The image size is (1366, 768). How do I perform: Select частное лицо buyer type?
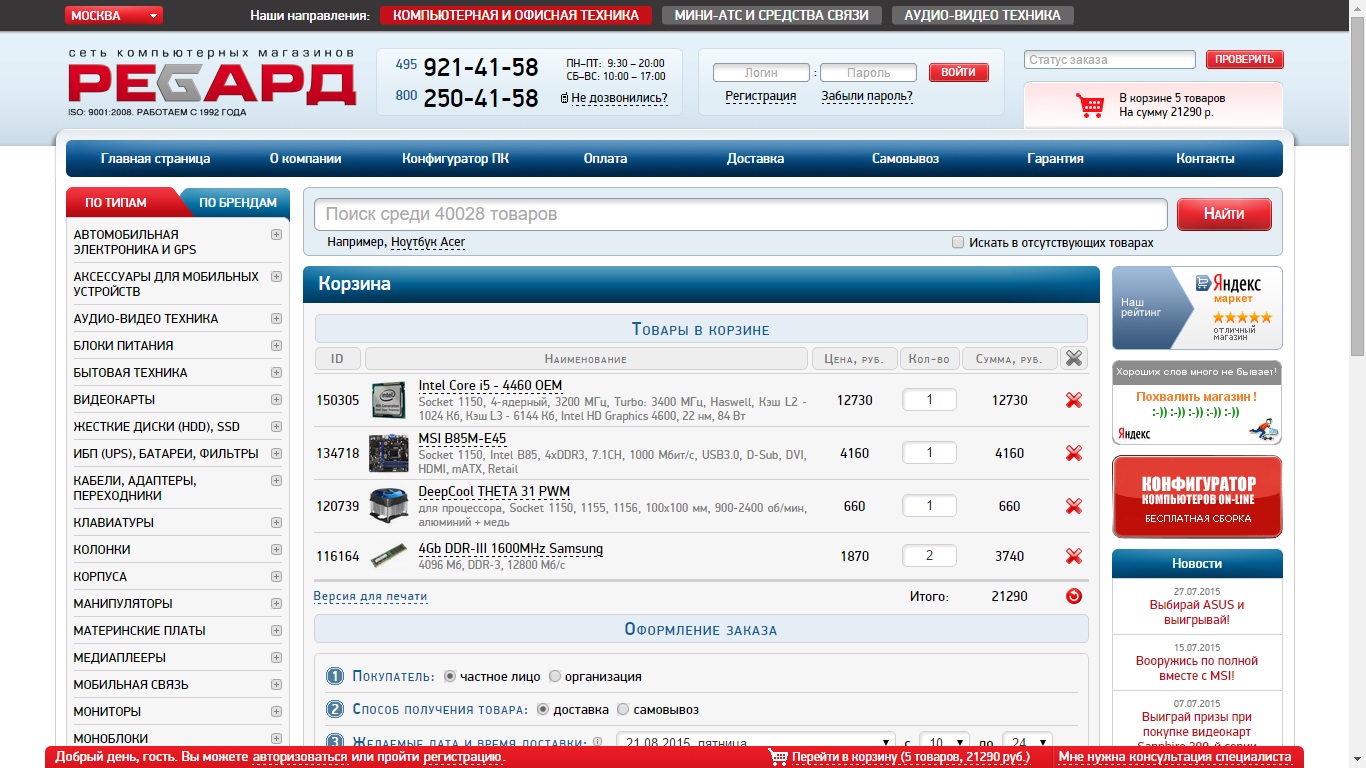coord(450,676)
